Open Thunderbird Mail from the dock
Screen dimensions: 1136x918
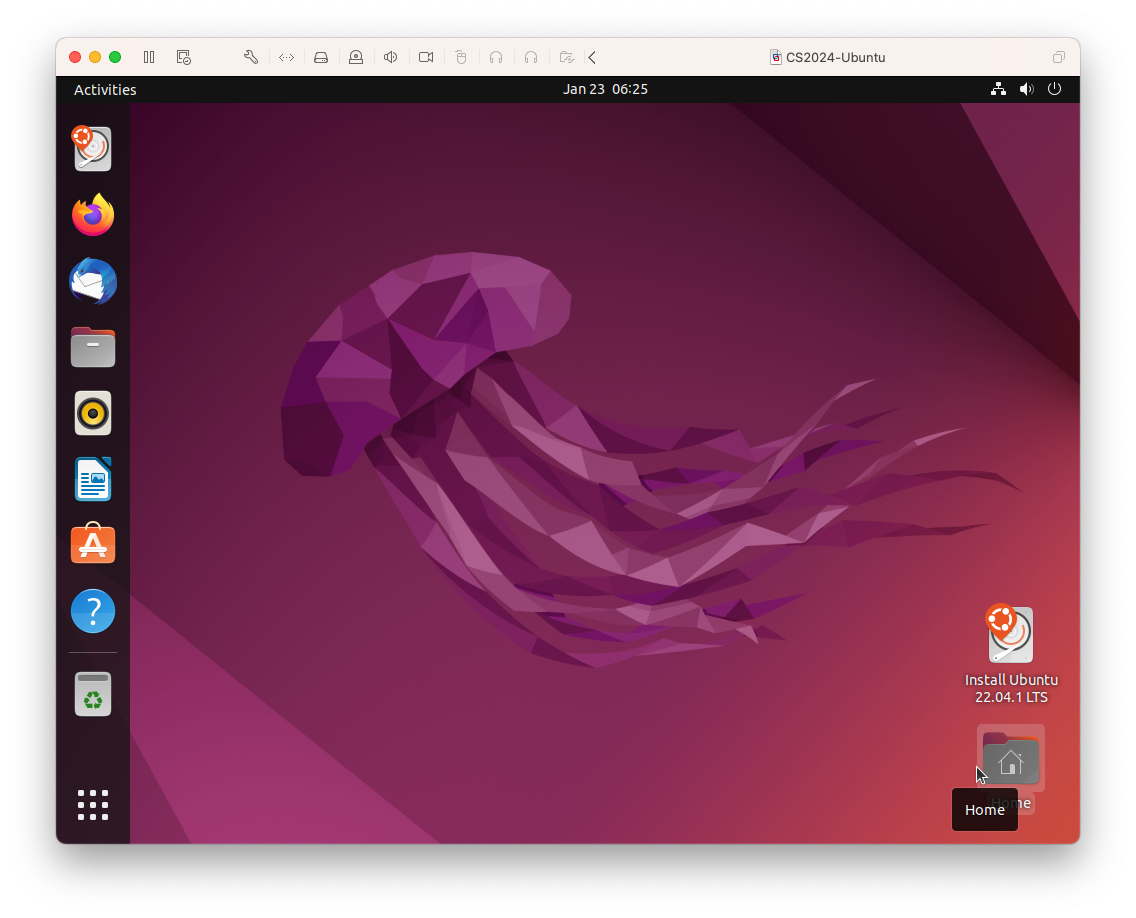93,281
